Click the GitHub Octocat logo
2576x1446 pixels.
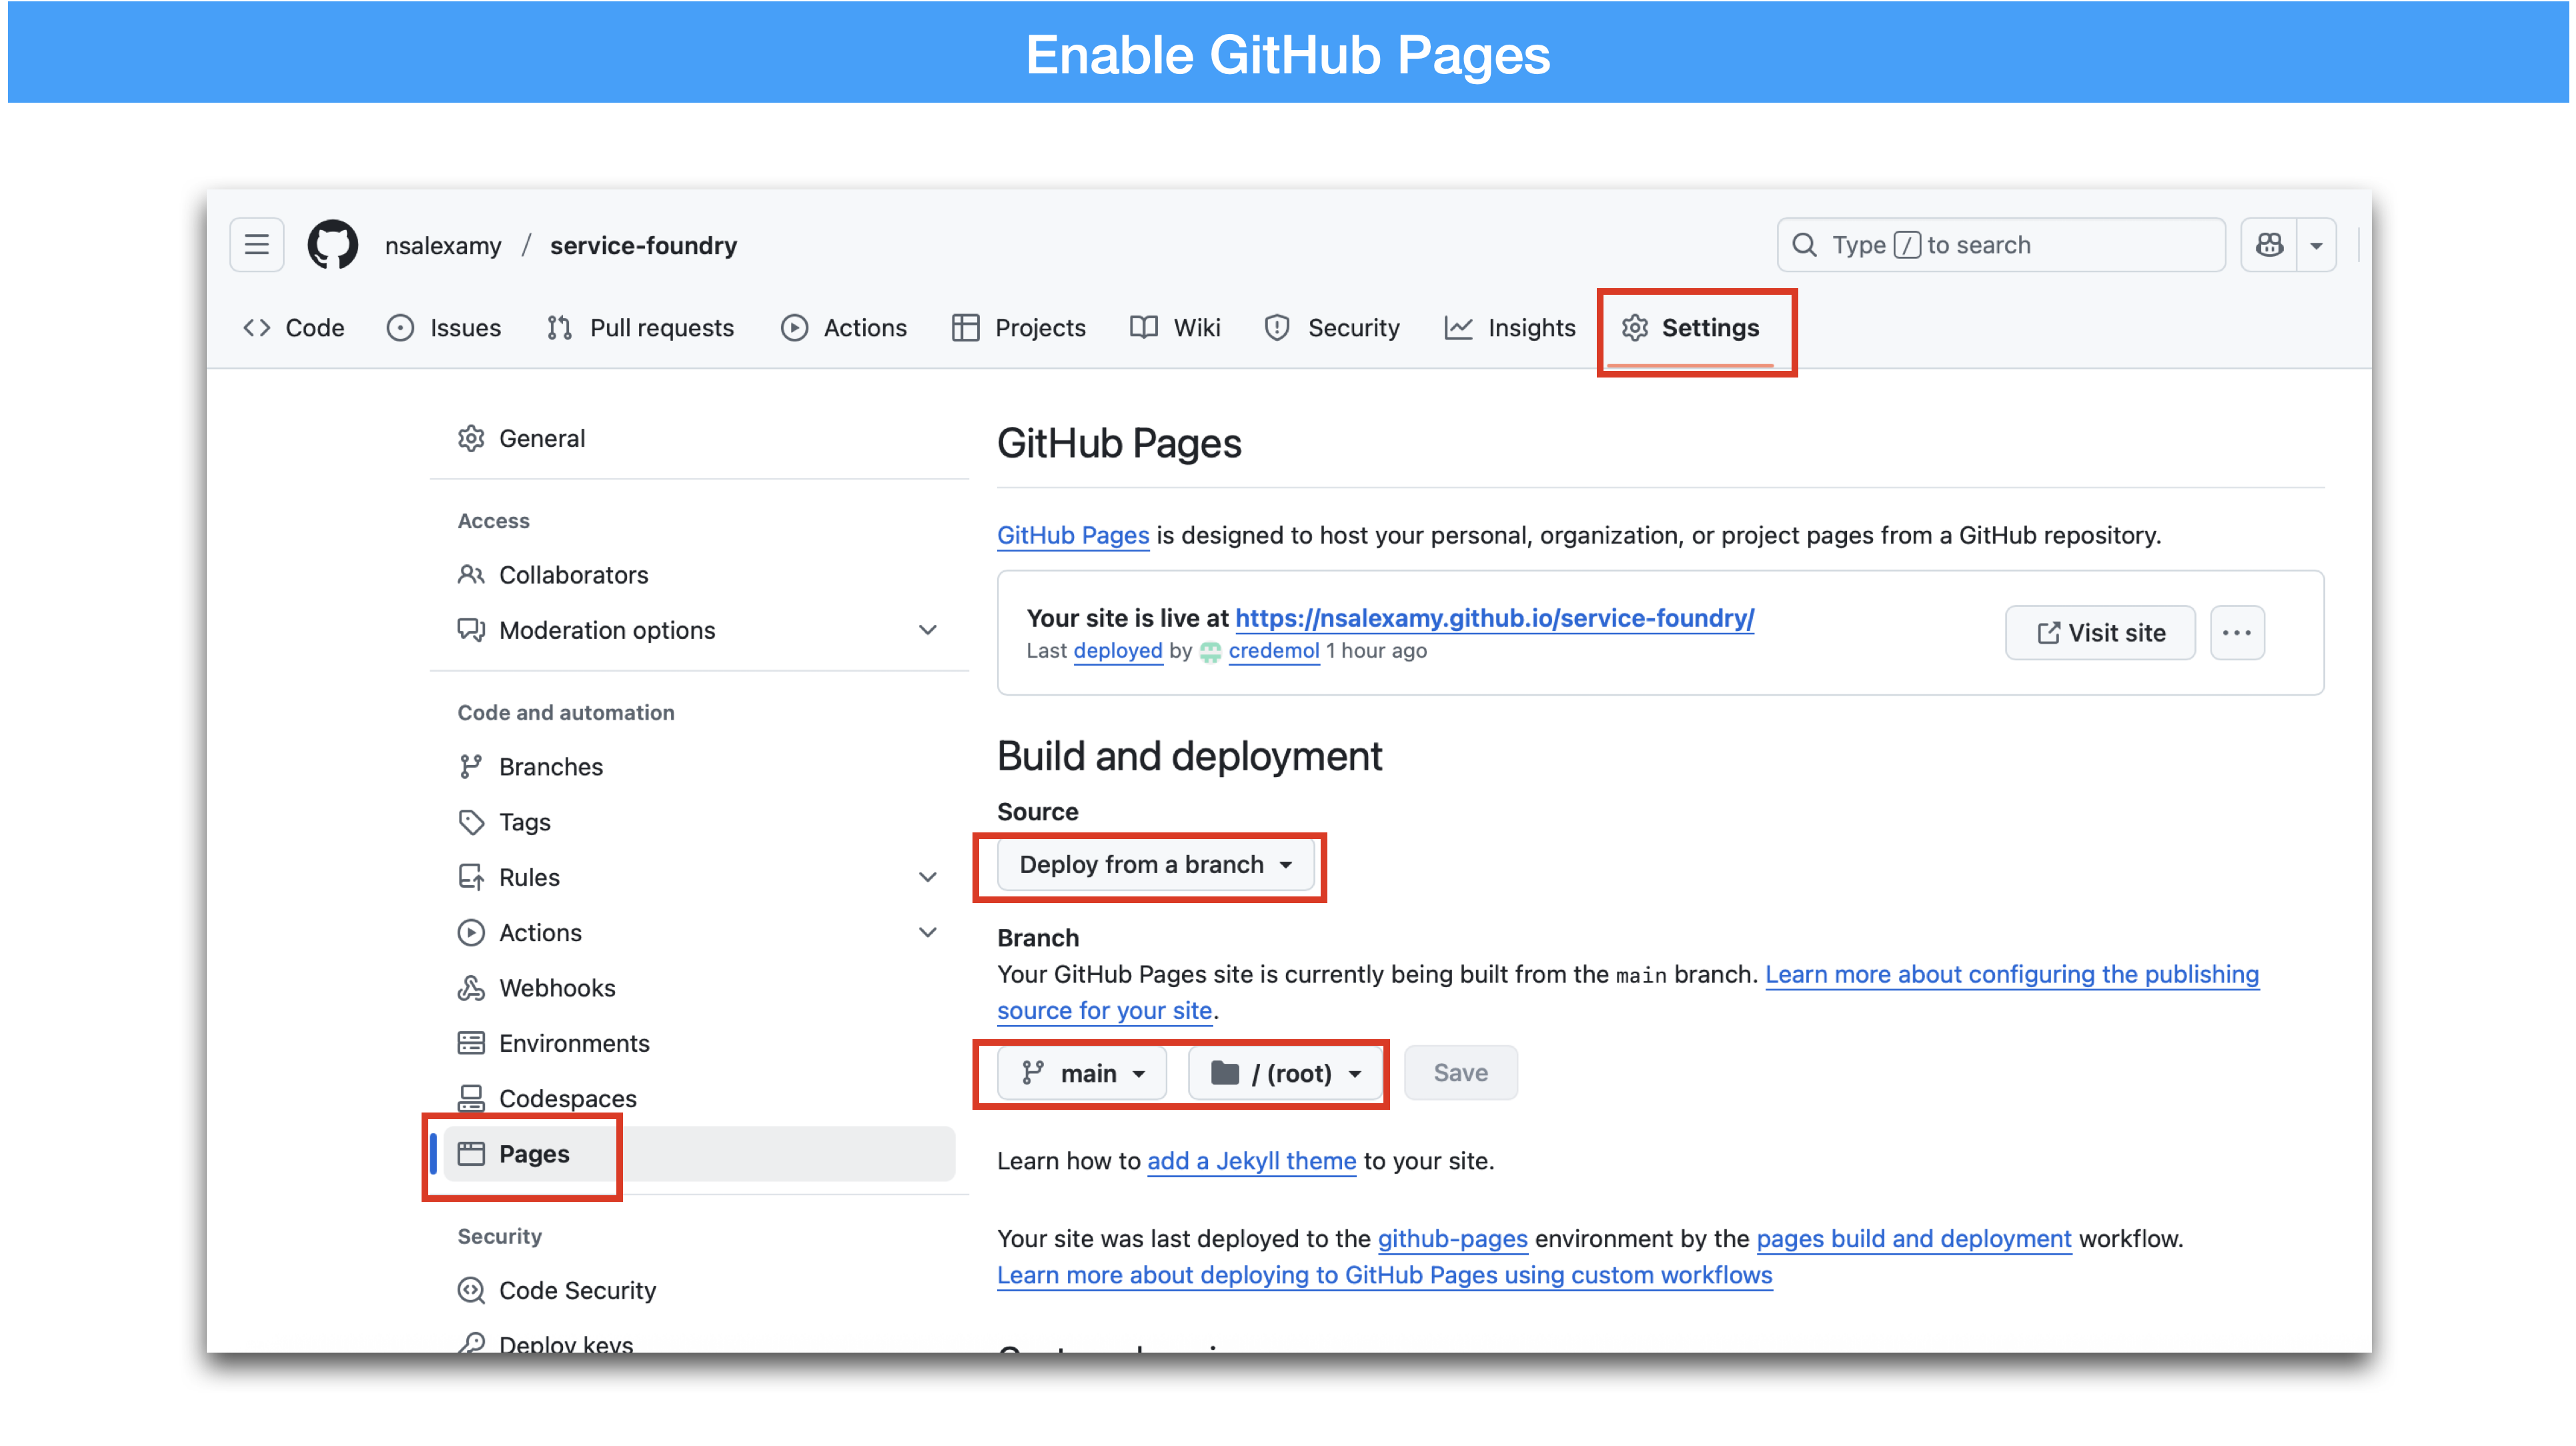333,245
